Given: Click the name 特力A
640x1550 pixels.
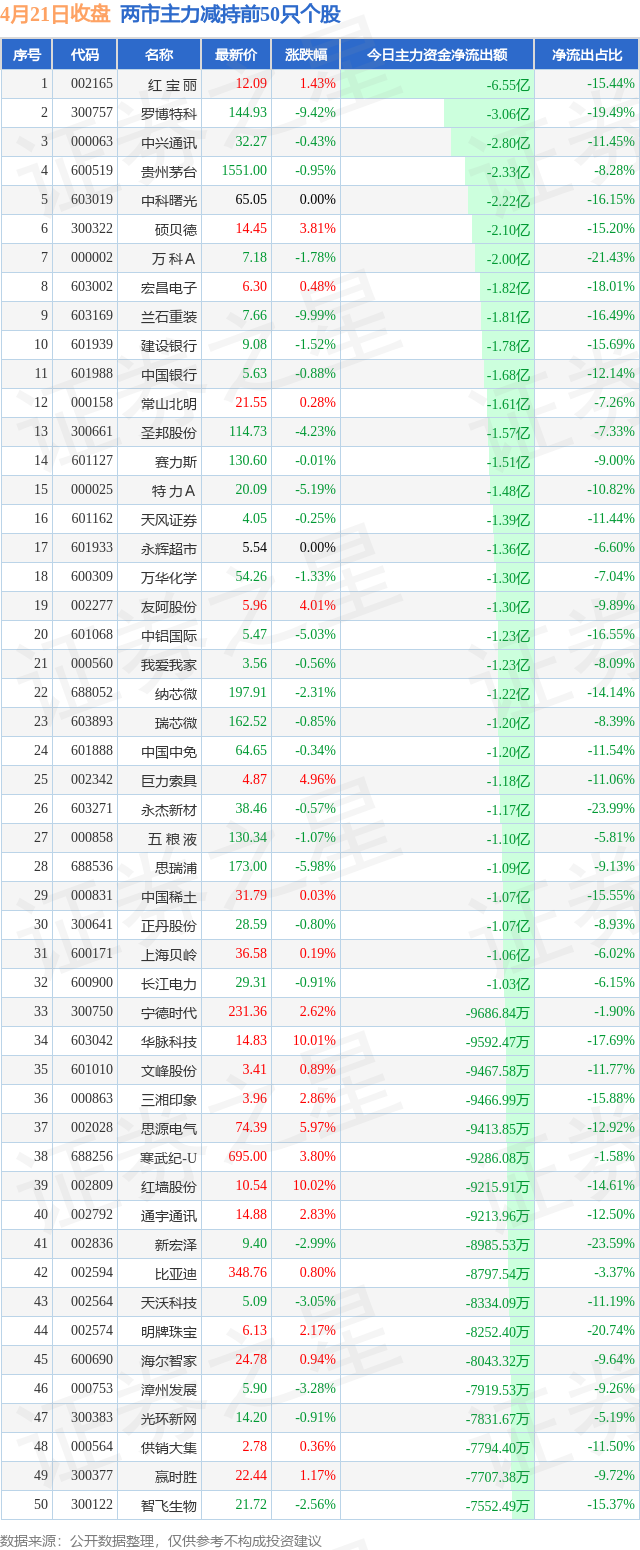Looking at the screenshot, I should 173,490.
